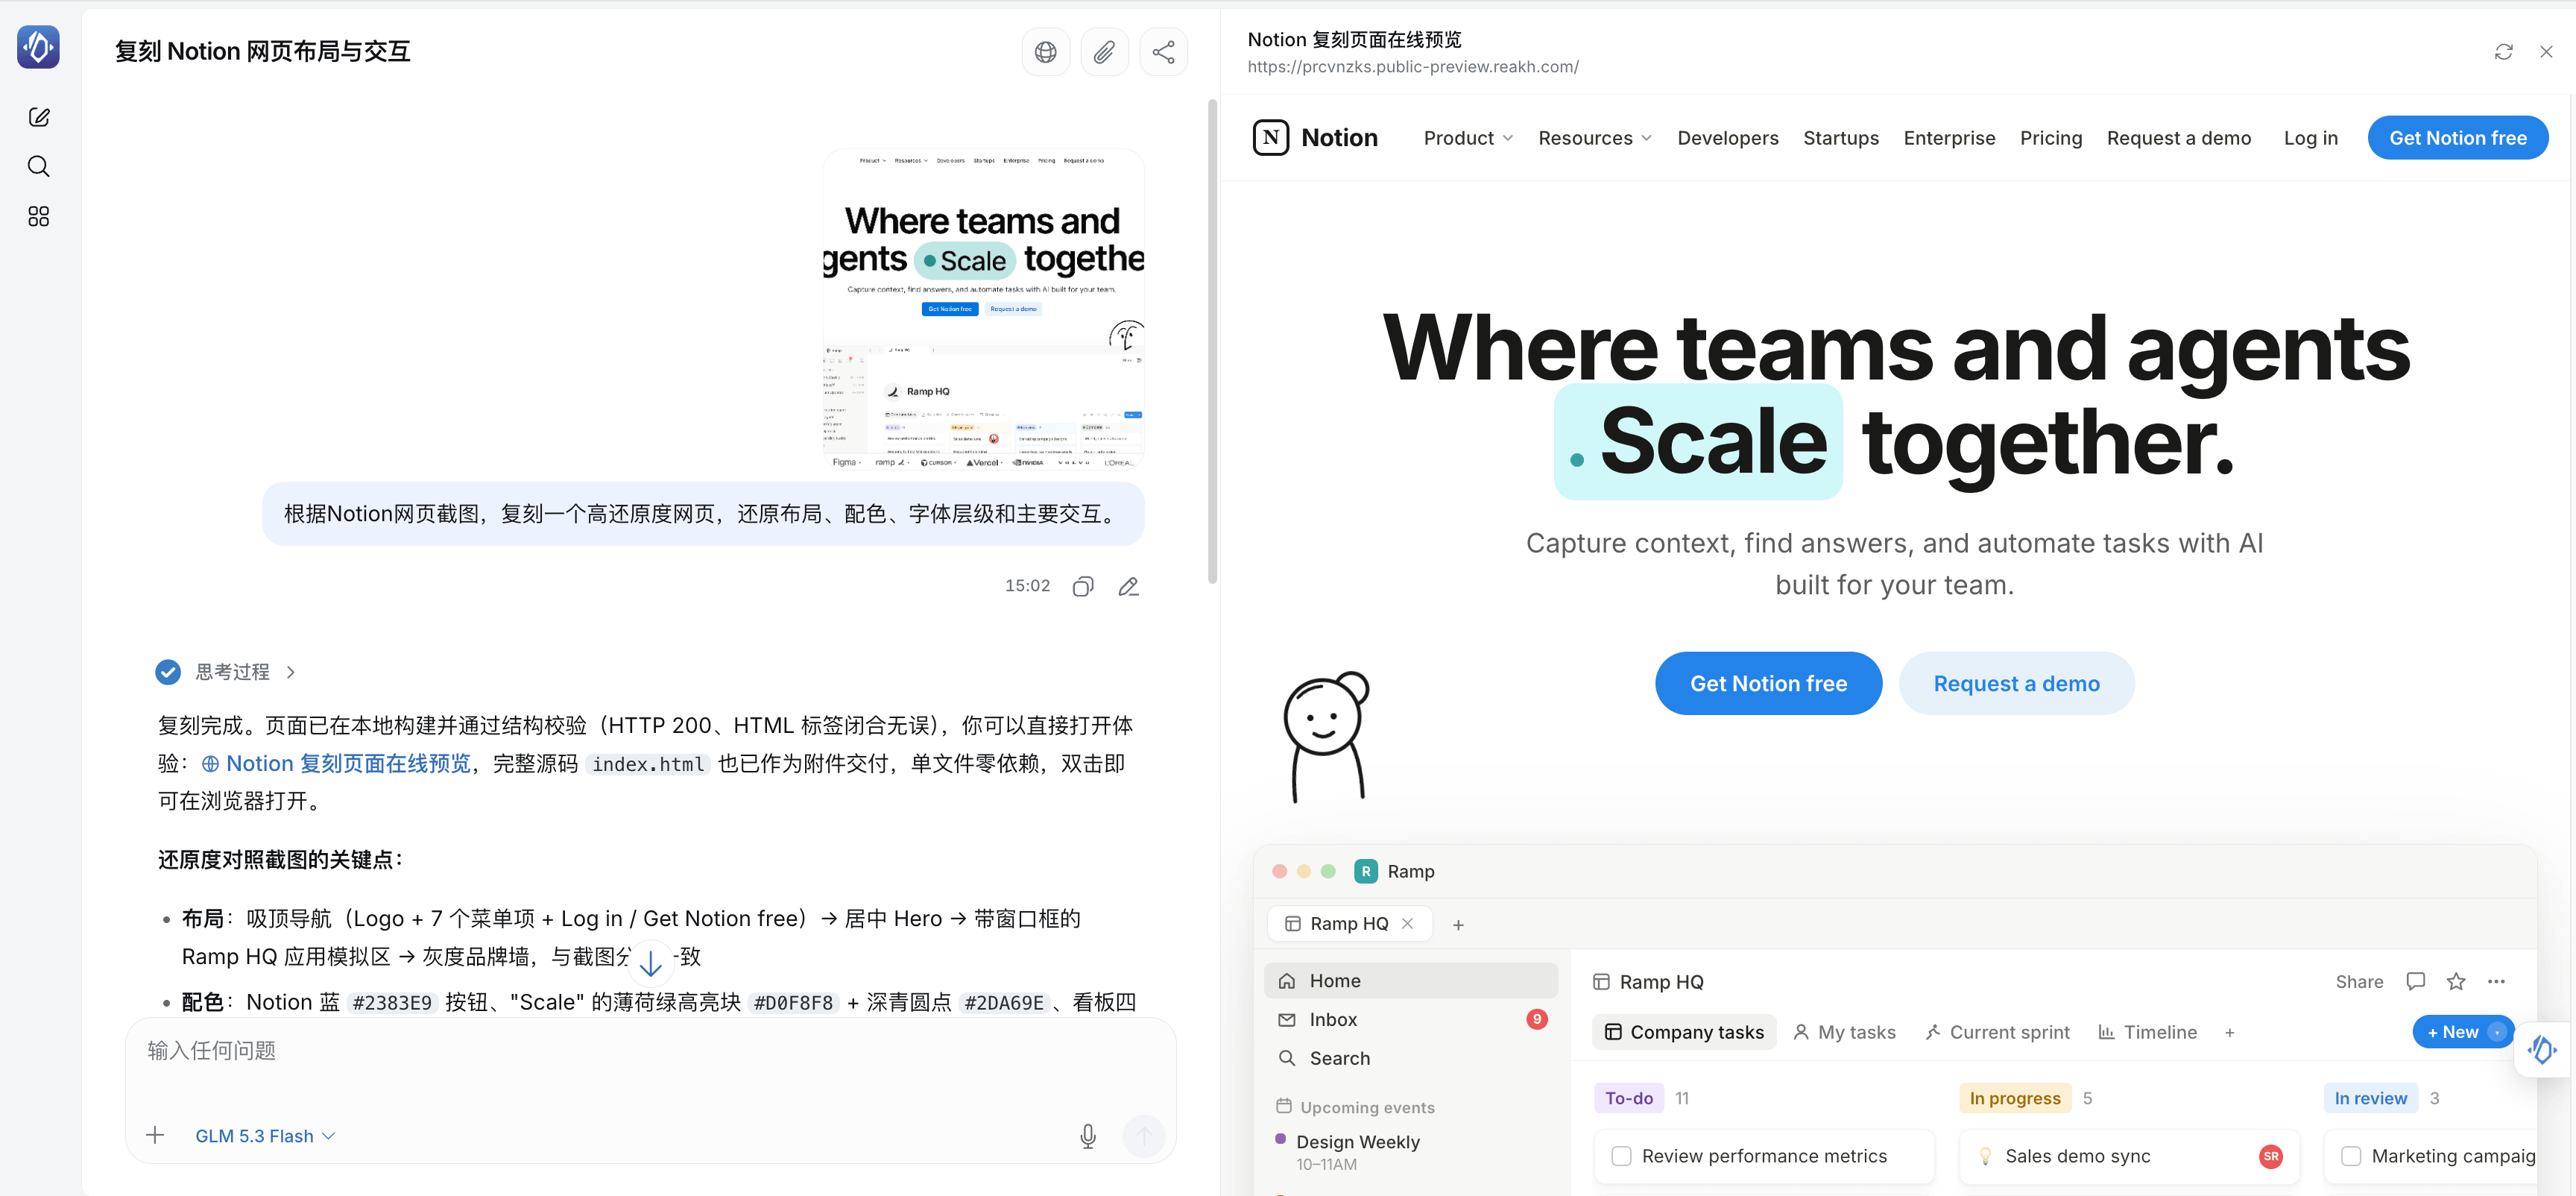The width and height of the screenshot is (2576, 1196).
Task: Open more options ellipsis in Ramp HQ
Action: (2496, 981)
